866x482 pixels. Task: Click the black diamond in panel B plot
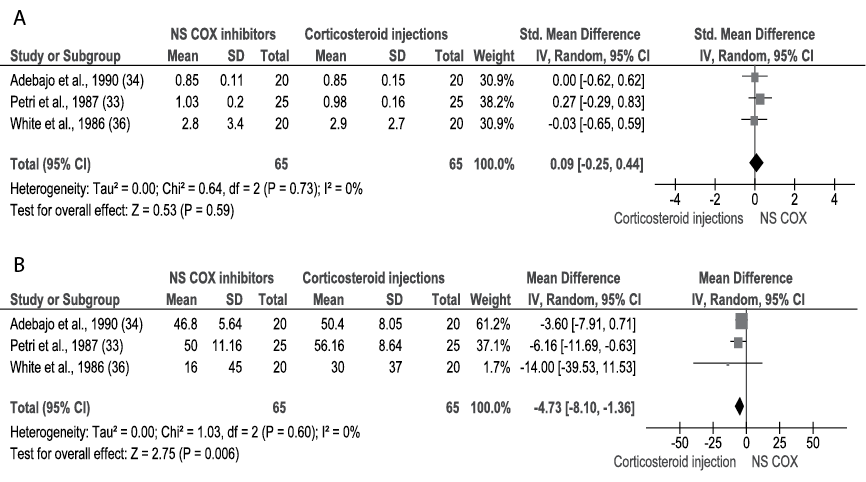[x=739, y=406]
